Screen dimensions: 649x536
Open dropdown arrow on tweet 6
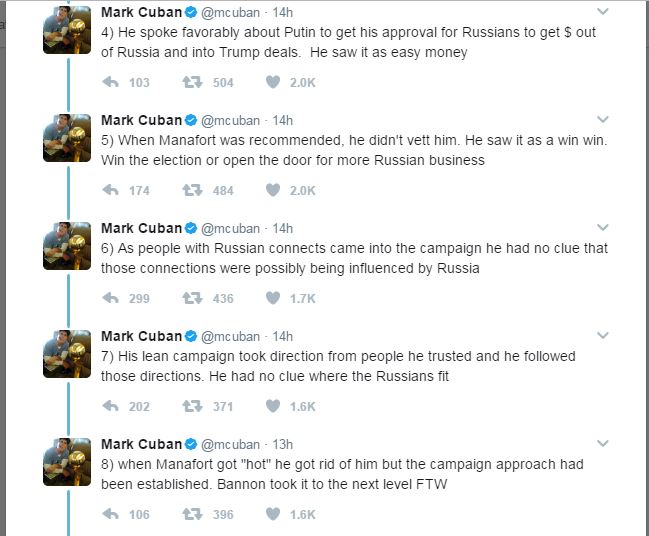(602, 228)
